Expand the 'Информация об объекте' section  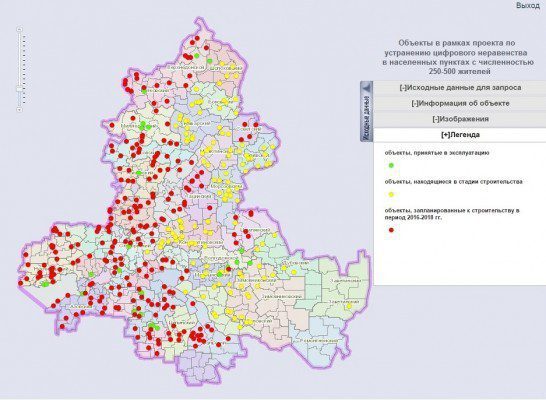tap(460, 103)
